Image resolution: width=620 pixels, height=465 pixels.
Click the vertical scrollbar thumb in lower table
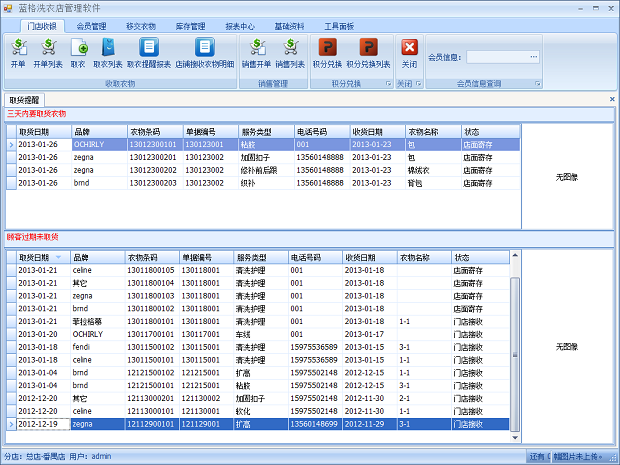click(515, 354)
